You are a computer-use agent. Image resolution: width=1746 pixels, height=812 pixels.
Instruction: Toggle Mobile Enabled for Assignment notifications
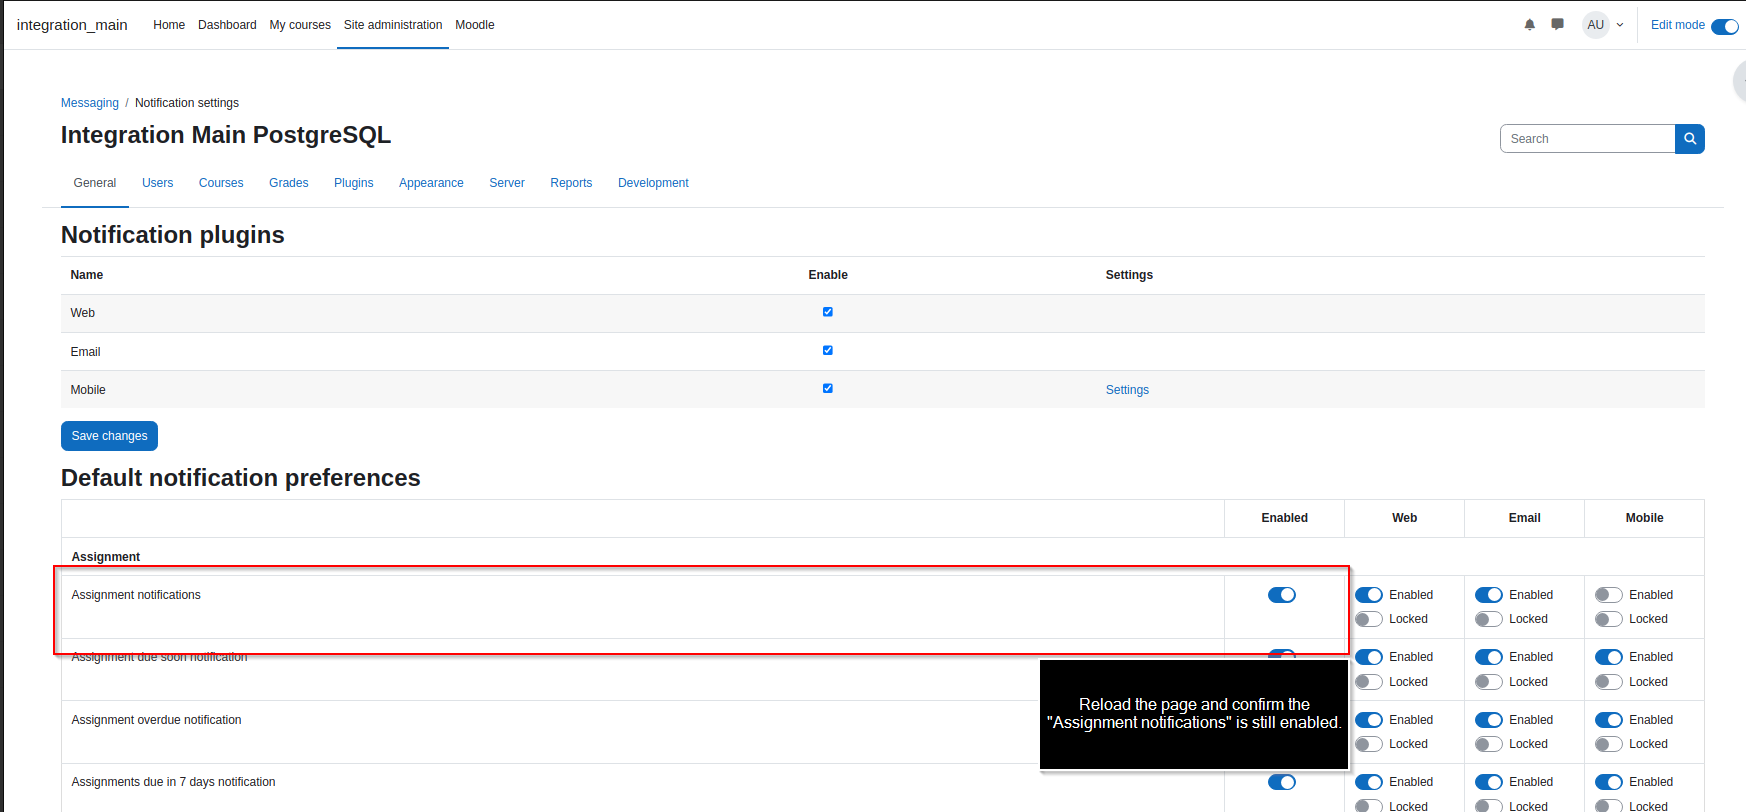pos(1608,595)
